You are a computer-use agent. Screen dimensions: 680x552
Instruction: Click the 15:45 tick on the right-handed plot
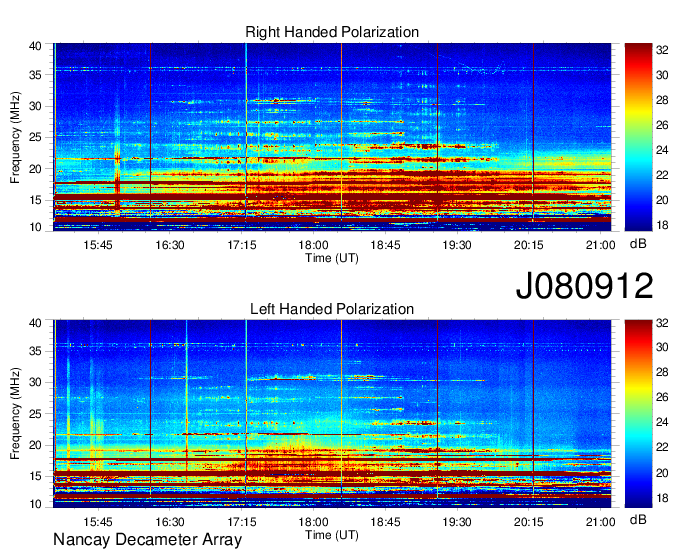coord(98,245)
